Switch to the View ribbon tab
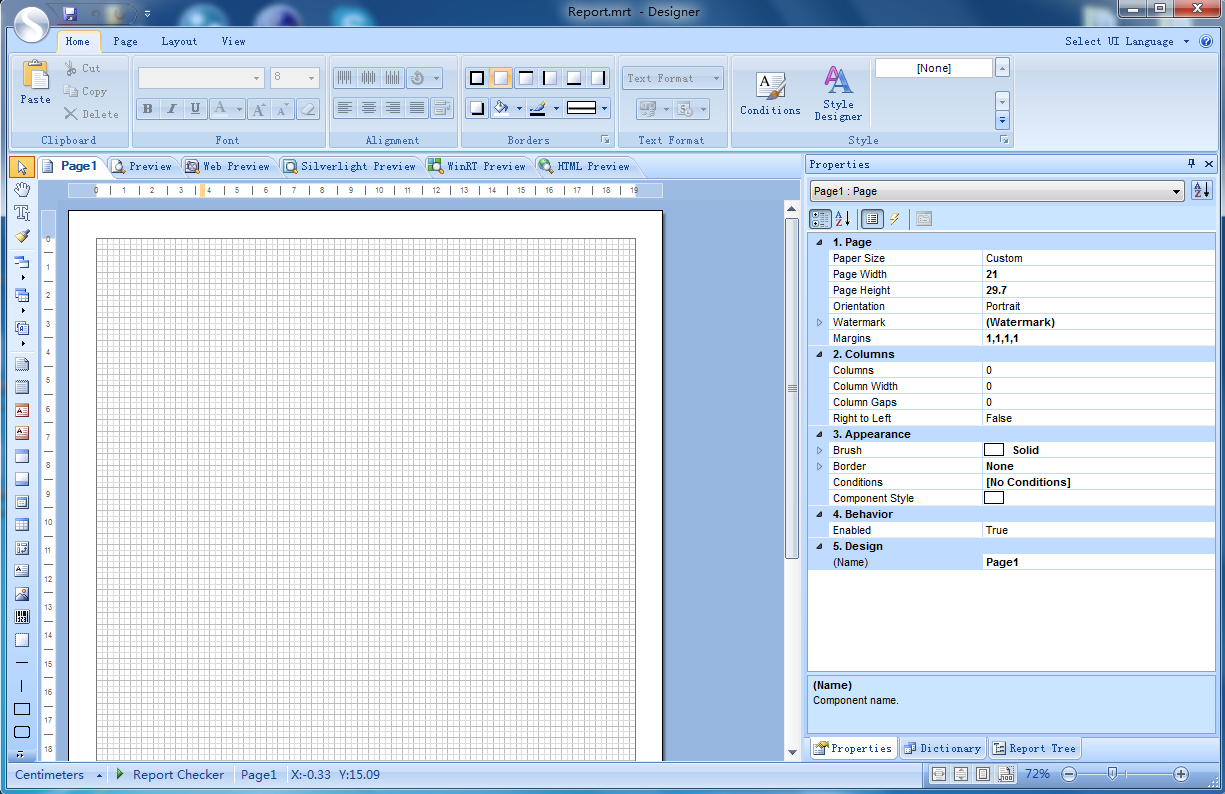The image size is (1225, 794). click(233, 41)
